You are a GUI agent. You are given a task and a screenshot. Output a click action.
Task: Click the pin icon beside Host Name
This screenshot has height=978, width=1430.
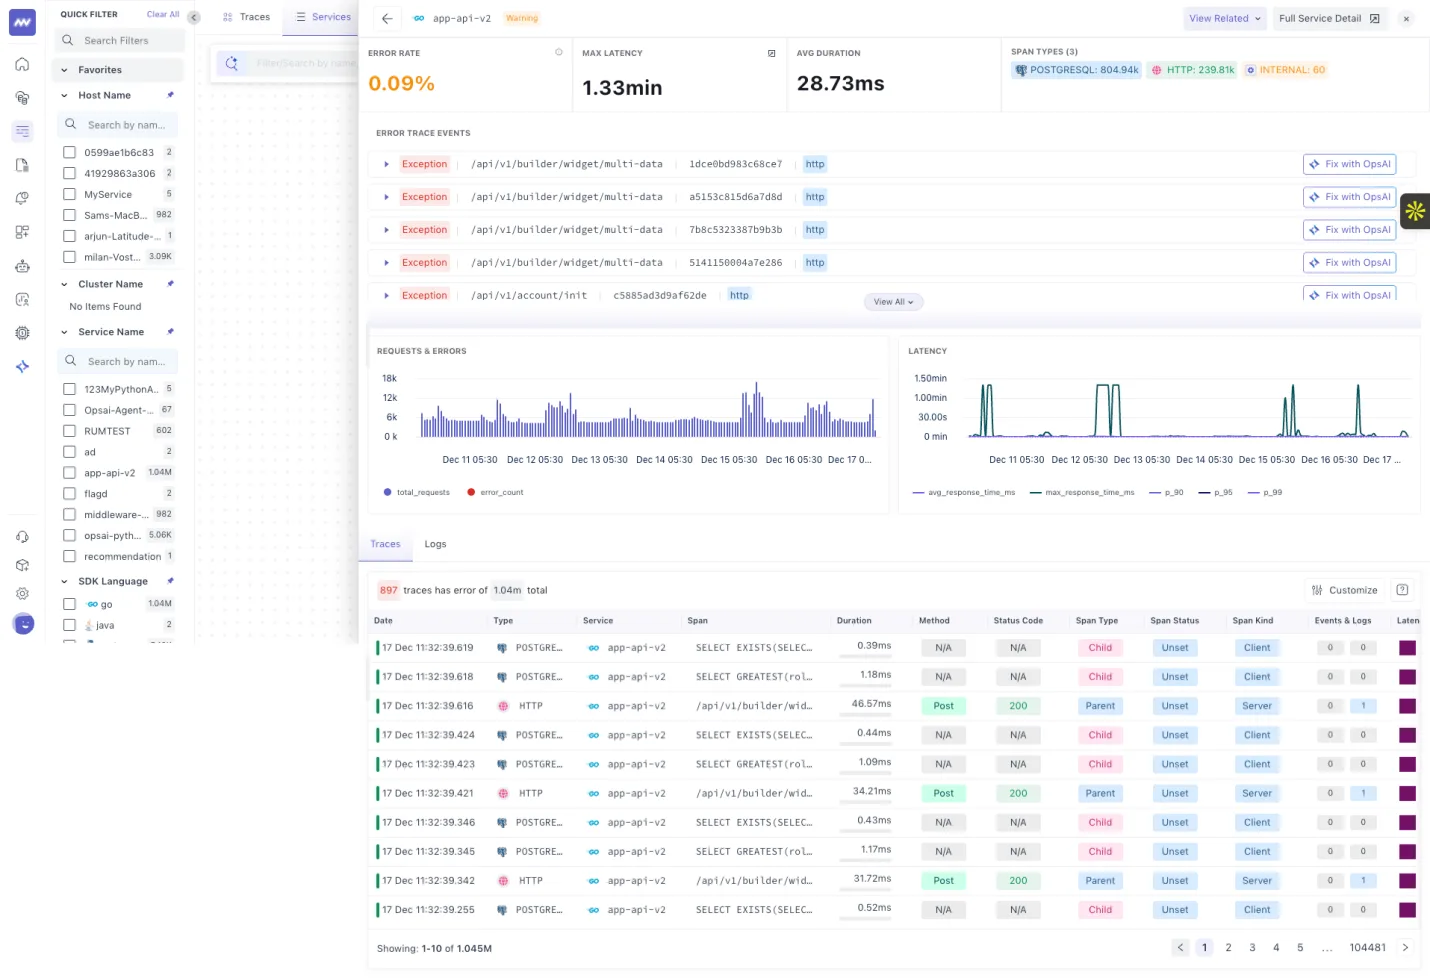coord(170,95)
